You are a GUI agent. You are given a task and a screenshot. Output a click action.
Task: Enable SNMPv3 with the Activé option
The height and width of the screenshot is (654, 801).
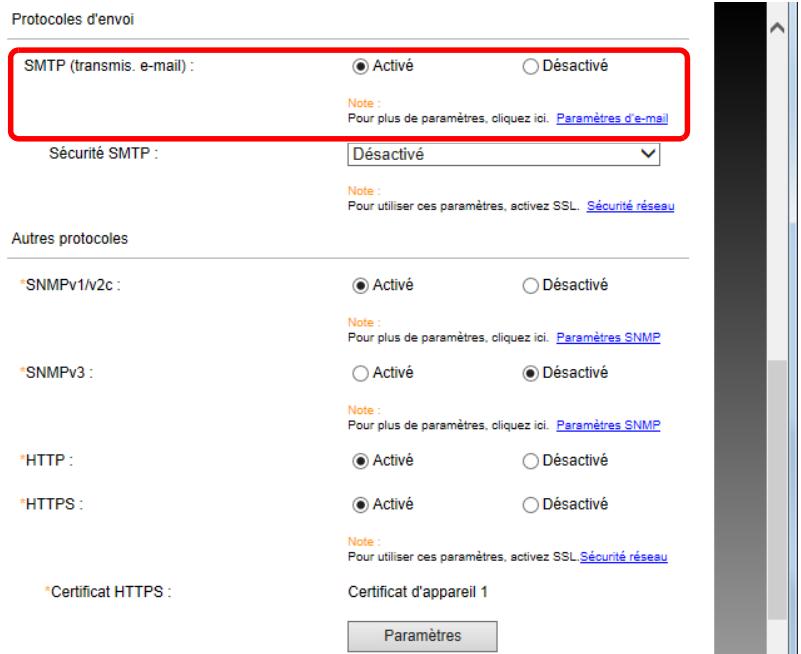(x=360, y=373)
